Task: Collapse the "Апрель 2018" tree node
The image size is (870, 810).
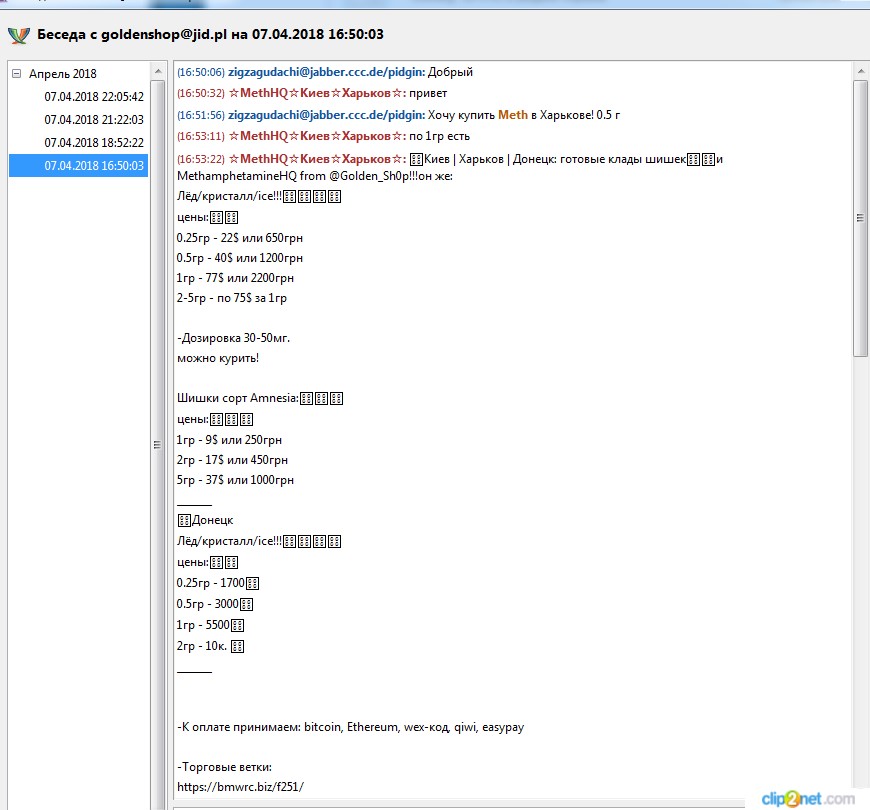Action: [16, 74]
